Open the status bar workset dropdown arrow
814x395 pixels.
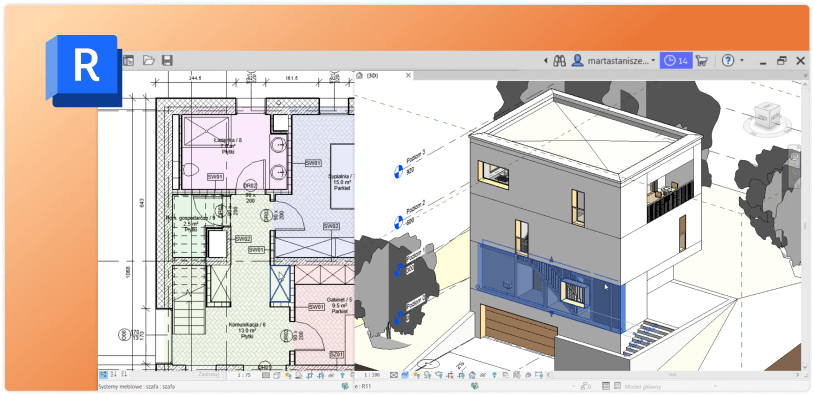tap(574, 386)
